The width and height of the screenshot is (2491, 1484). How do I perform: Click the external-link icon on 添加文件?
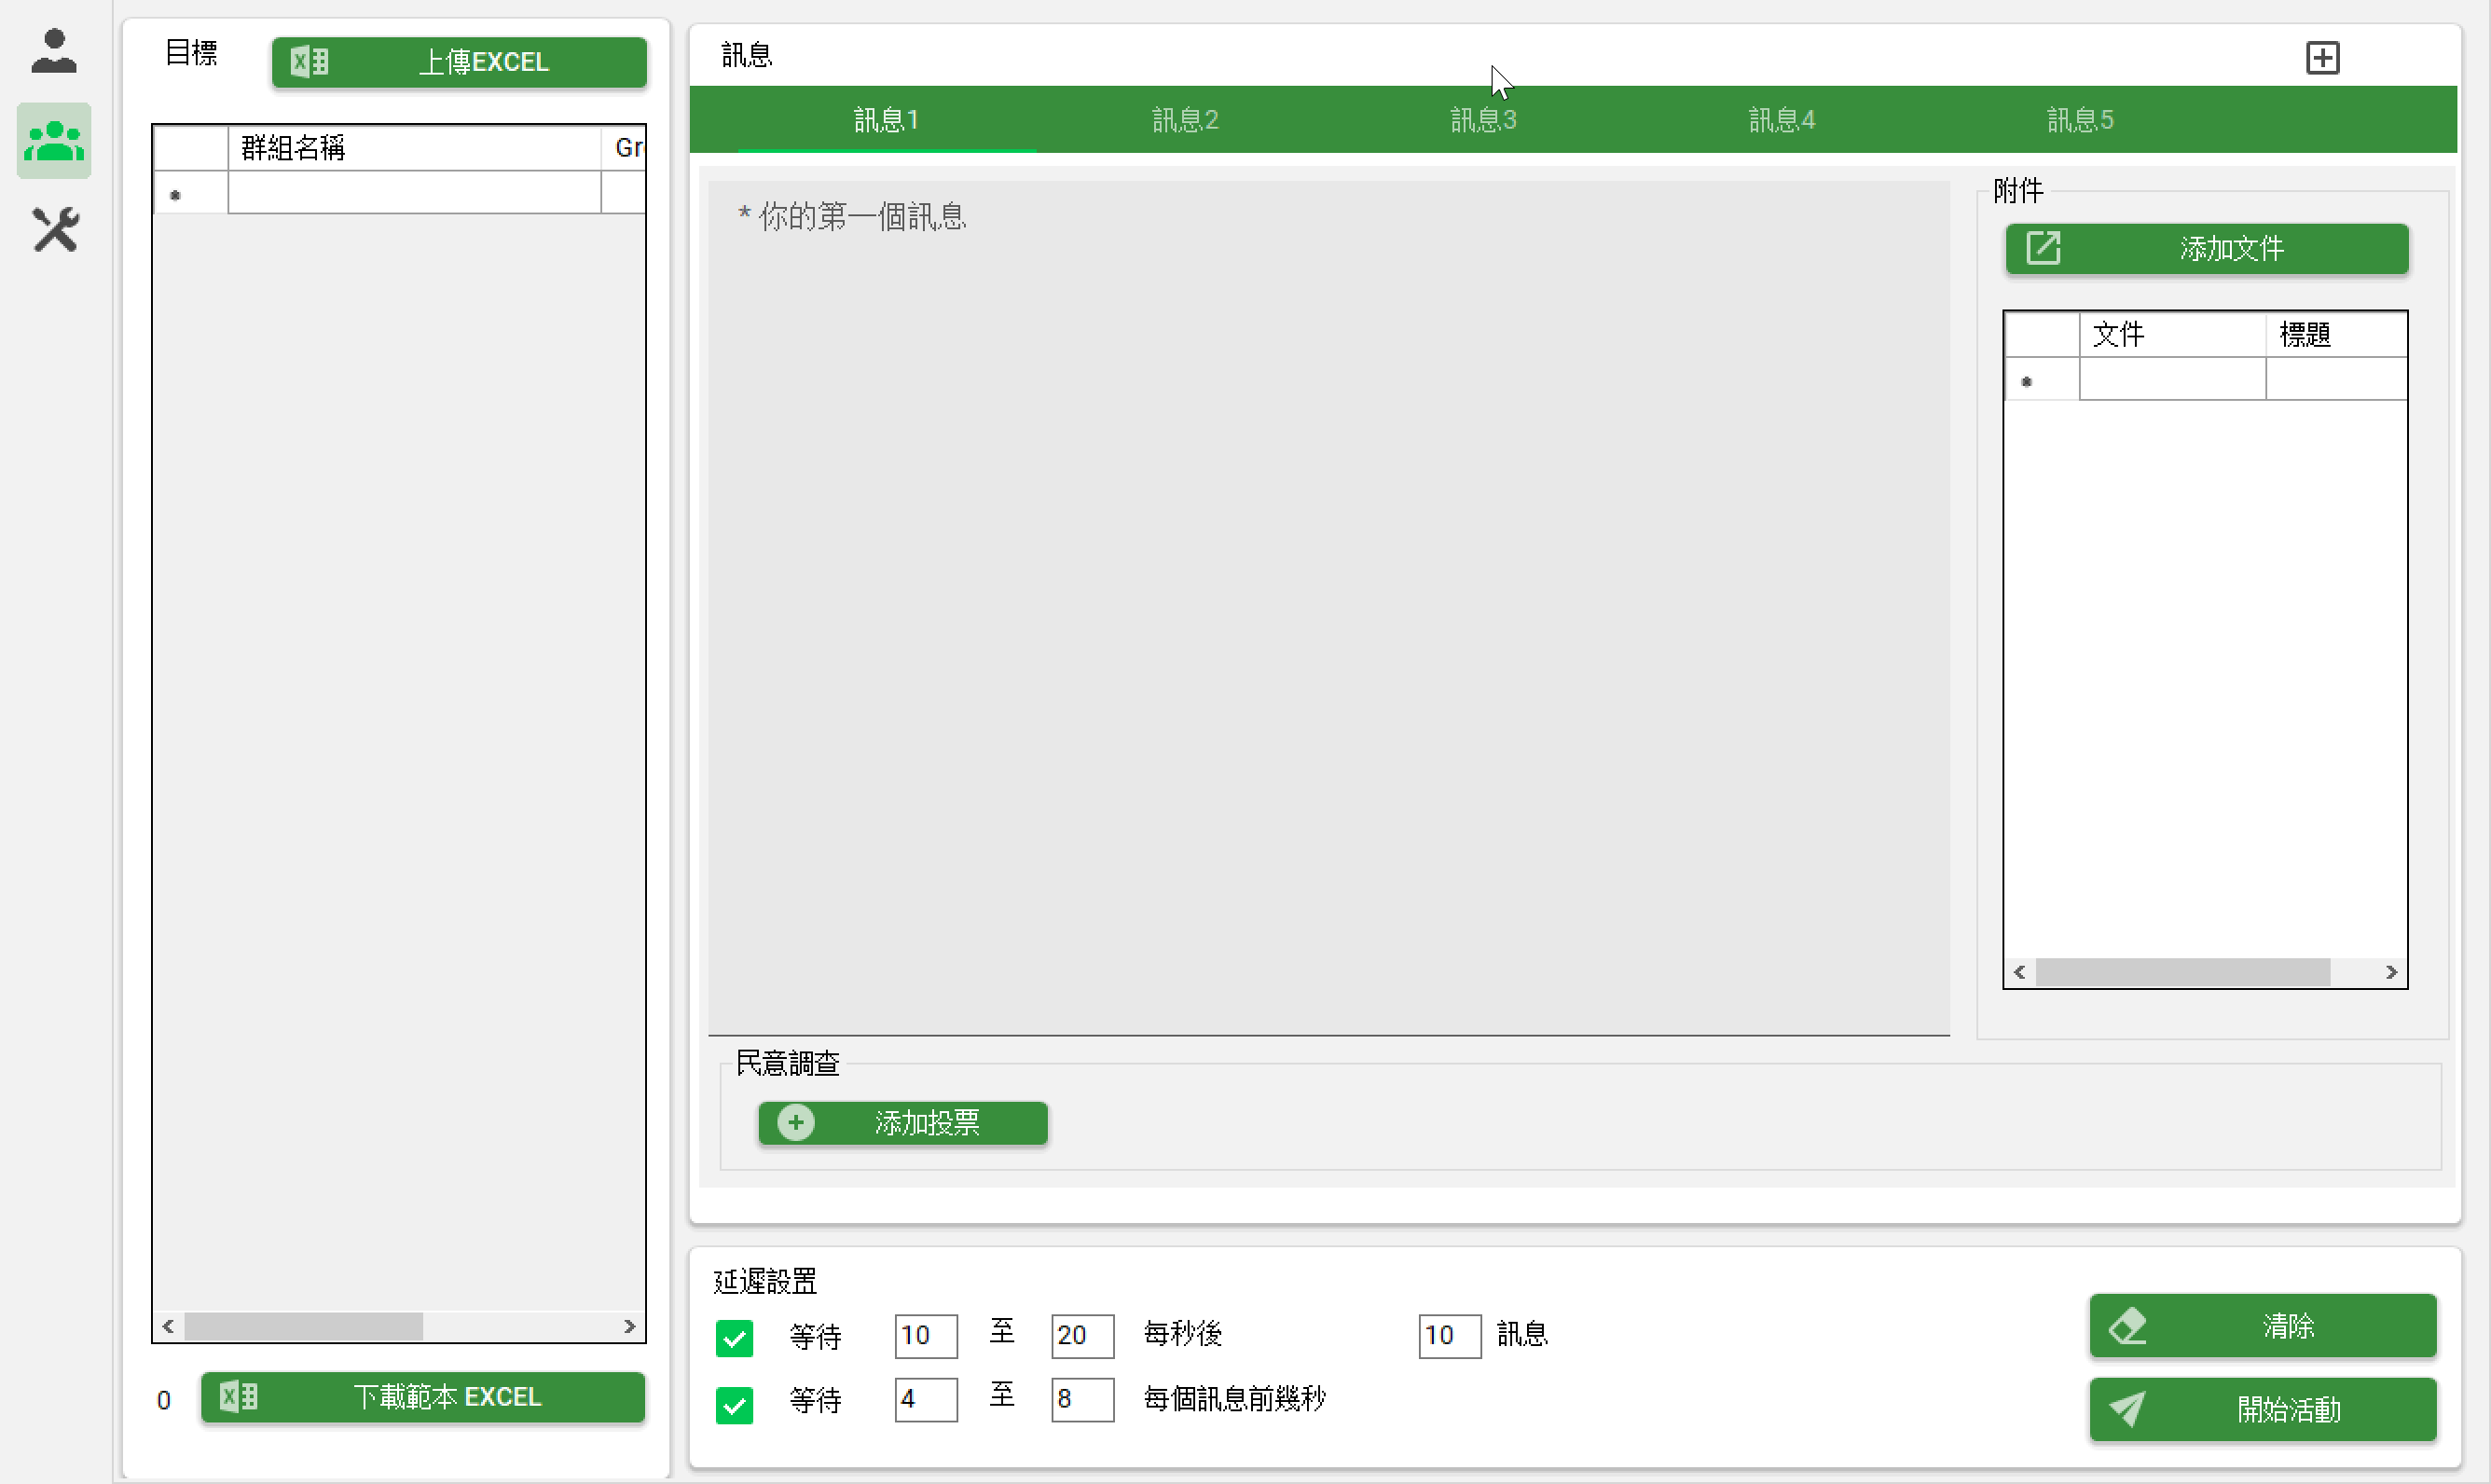[x=2045, y=248]
